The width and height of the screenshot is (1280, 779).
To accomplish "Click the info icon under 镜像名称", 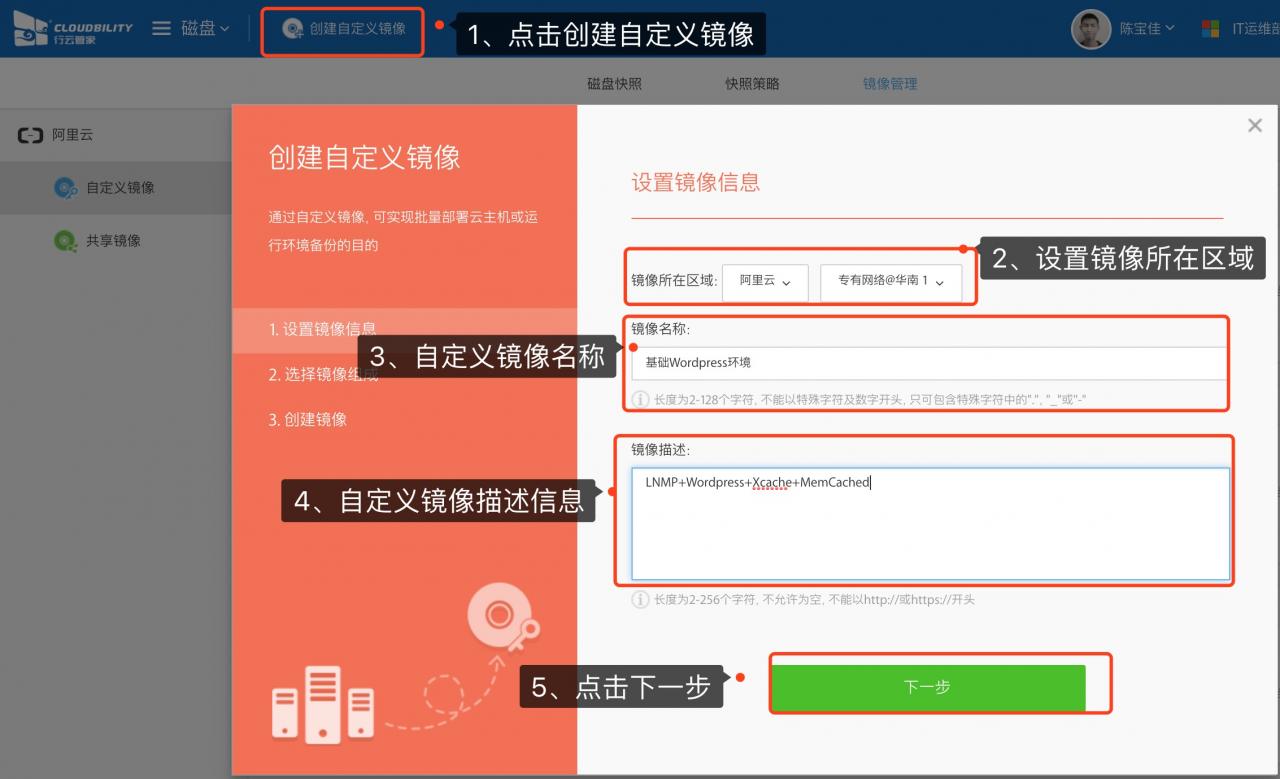I will pos(640,400).
